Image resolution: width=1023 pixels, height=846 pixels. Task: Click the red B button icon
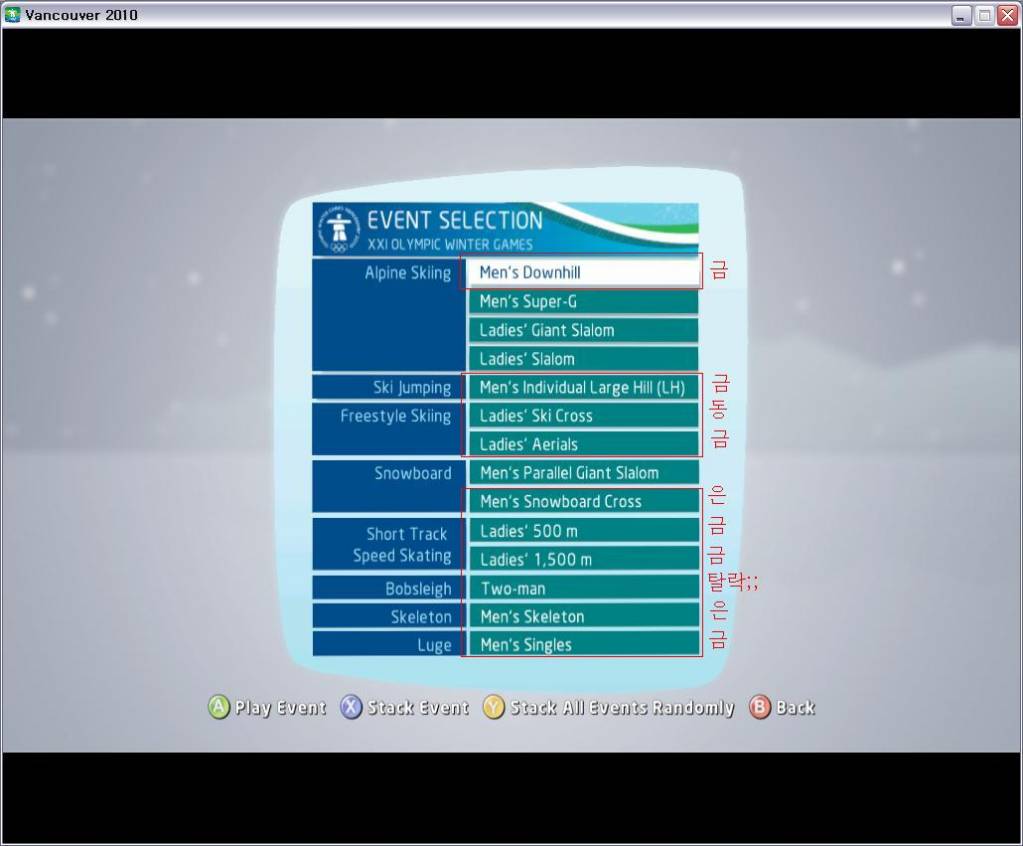click(760, 707)
